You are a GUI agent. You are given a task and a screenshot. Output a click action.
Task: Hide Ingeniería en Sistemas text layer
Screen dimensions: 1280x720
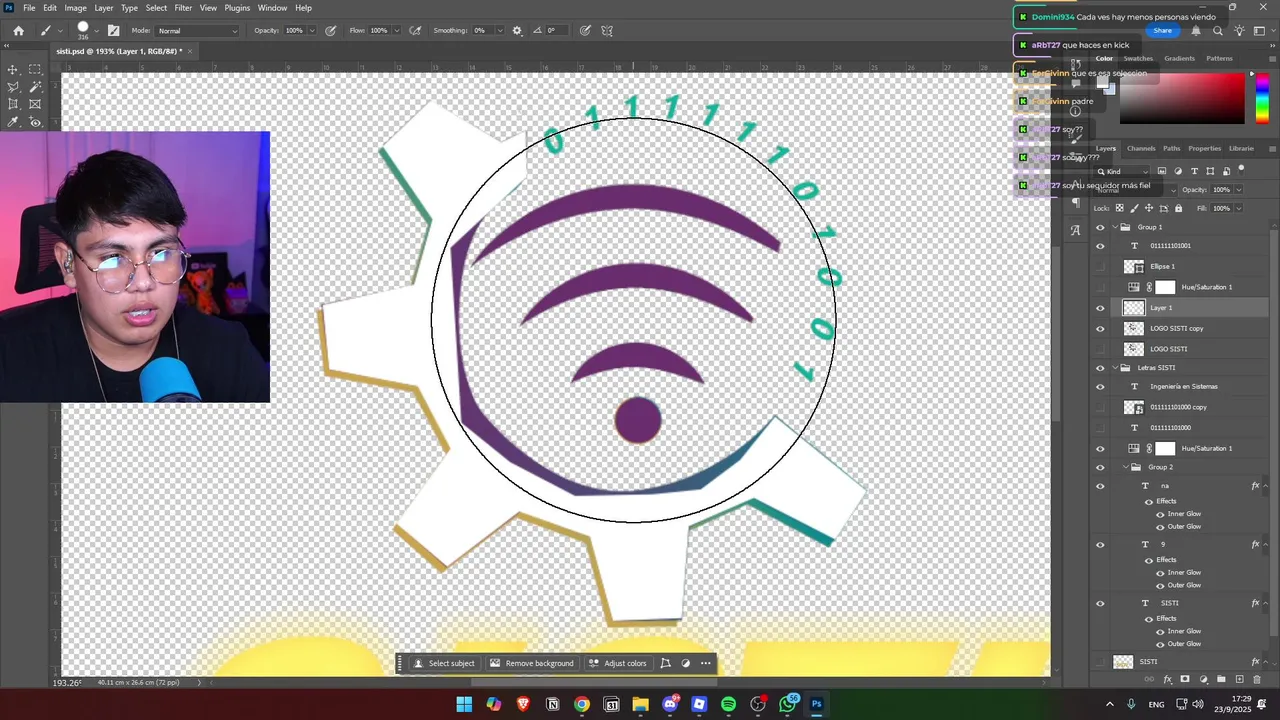(1100, 387)
